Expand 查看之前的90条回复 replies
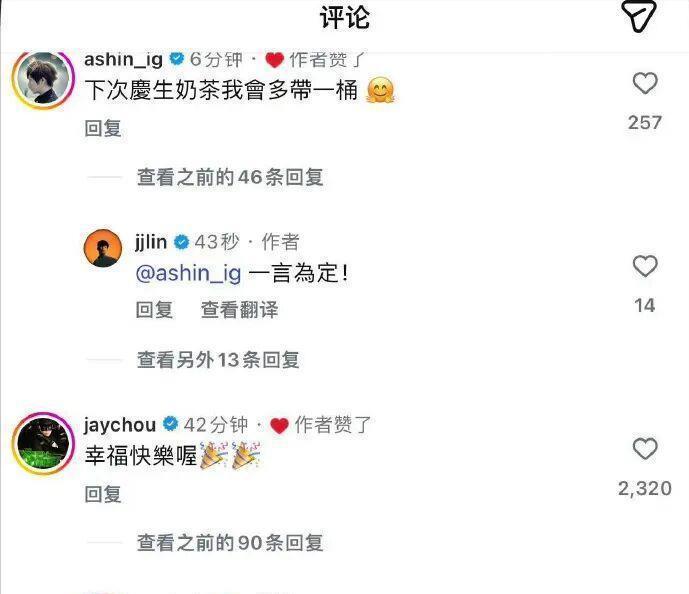 [x=230, y=543]
